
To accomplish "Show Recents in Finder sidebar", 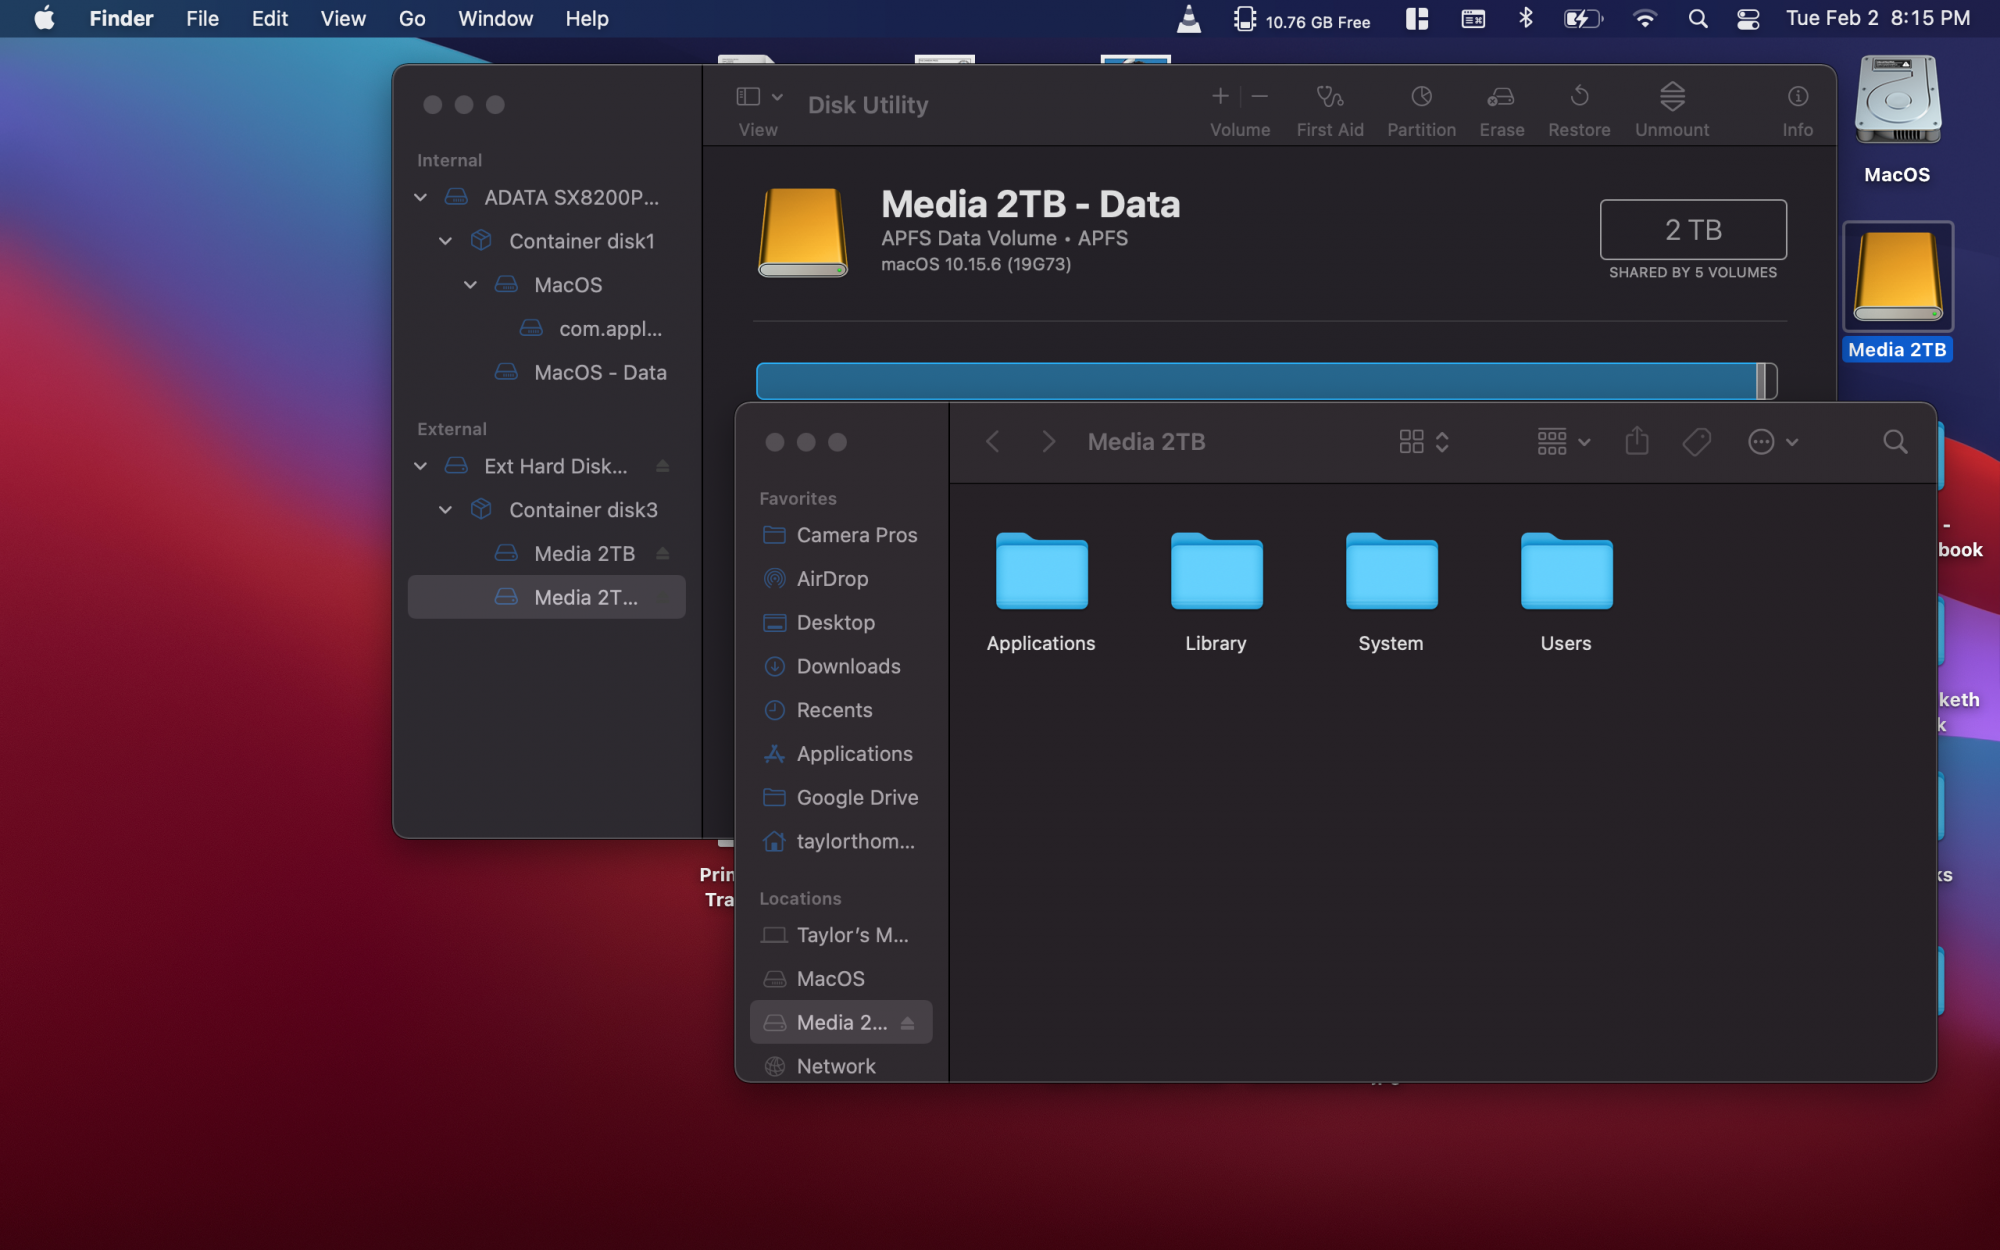I will [840, 710].
